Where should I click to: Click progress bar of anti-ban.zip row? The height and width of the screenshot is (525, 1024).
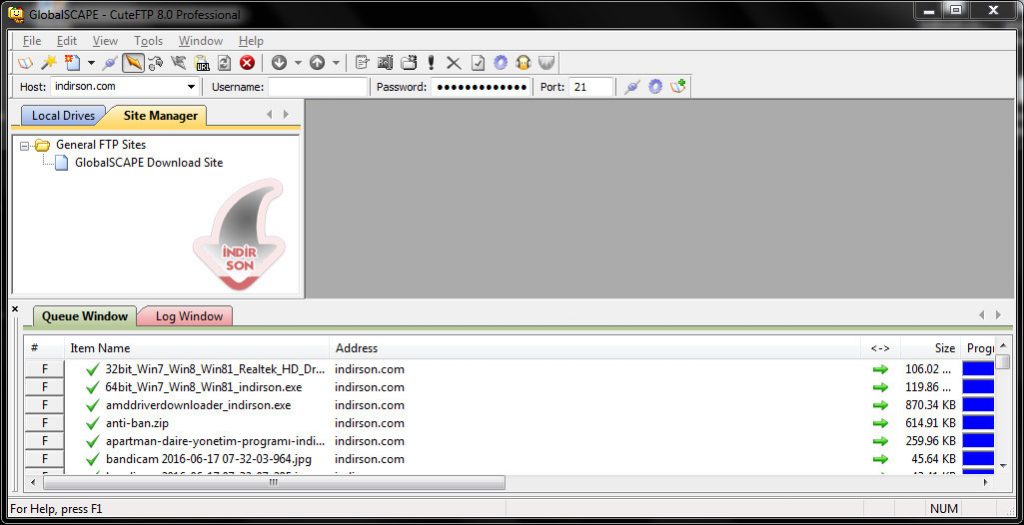[x=978, y=423]
